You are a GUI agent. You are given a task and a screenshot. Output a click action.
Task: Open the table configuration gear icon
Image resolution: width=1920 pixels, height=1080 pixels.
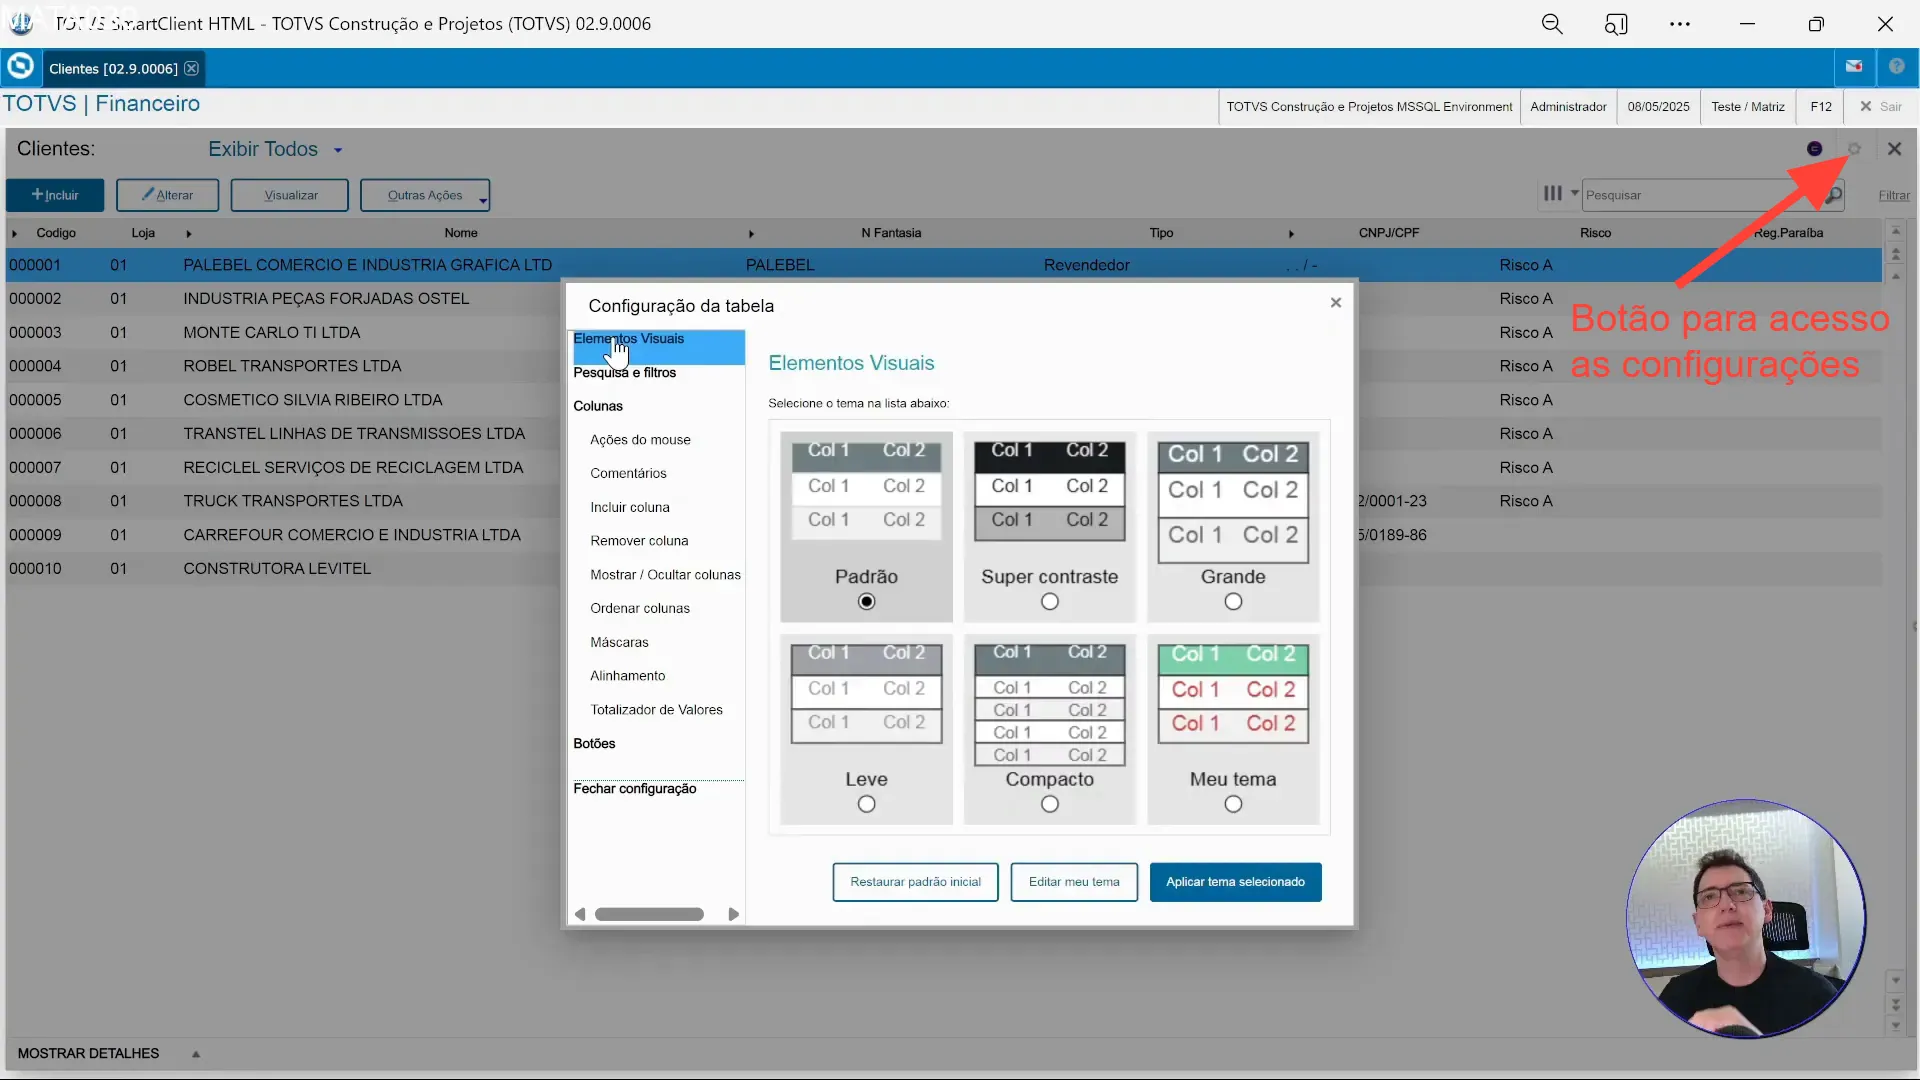point(1855,148)
